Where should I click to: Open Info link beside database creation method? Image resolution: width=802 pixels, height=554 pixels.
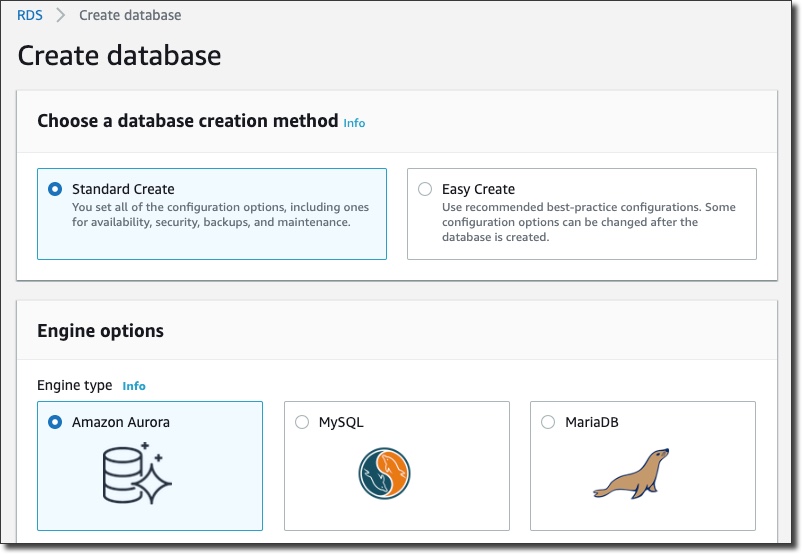pos(354,123)
